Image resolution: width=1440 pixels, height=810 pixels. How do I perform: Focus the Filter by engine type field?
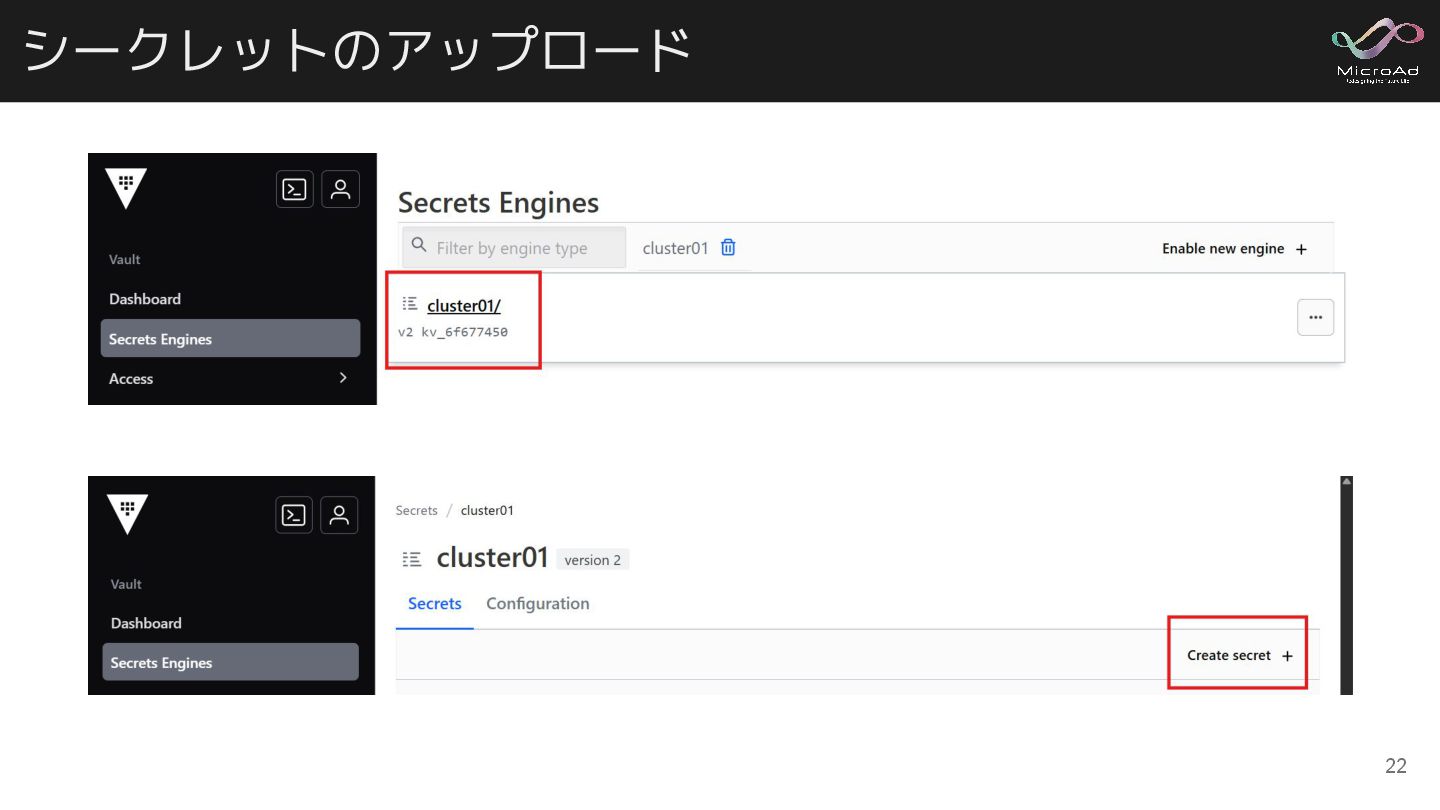point(514,248)
